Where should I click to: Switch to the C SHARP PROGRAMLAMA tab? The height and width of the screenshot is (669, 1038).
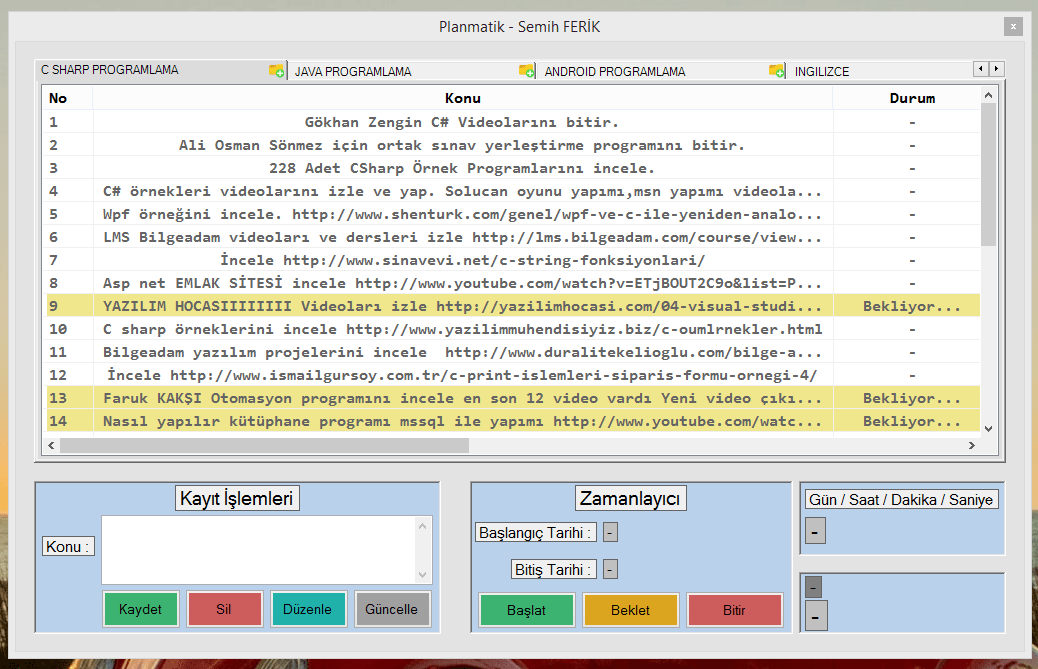pos(110,71)
